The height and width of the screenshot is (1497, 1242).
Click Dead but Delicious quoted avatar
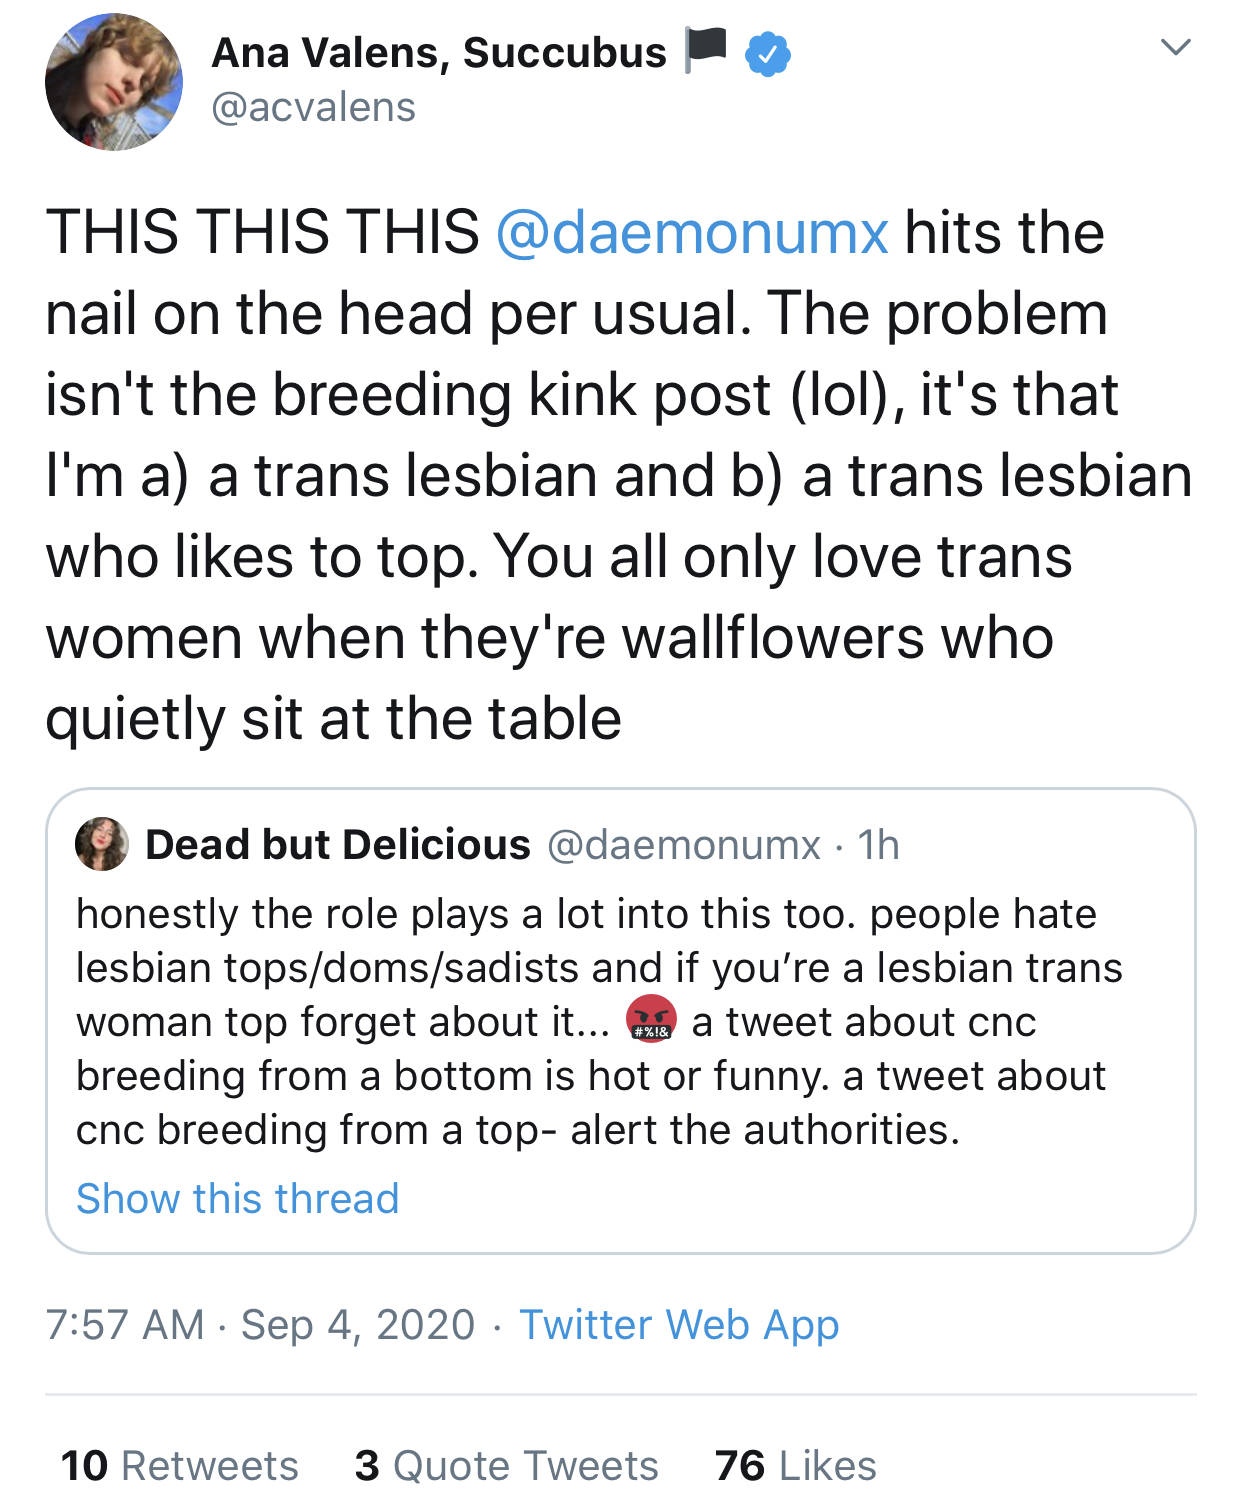[x=102, y=844]
